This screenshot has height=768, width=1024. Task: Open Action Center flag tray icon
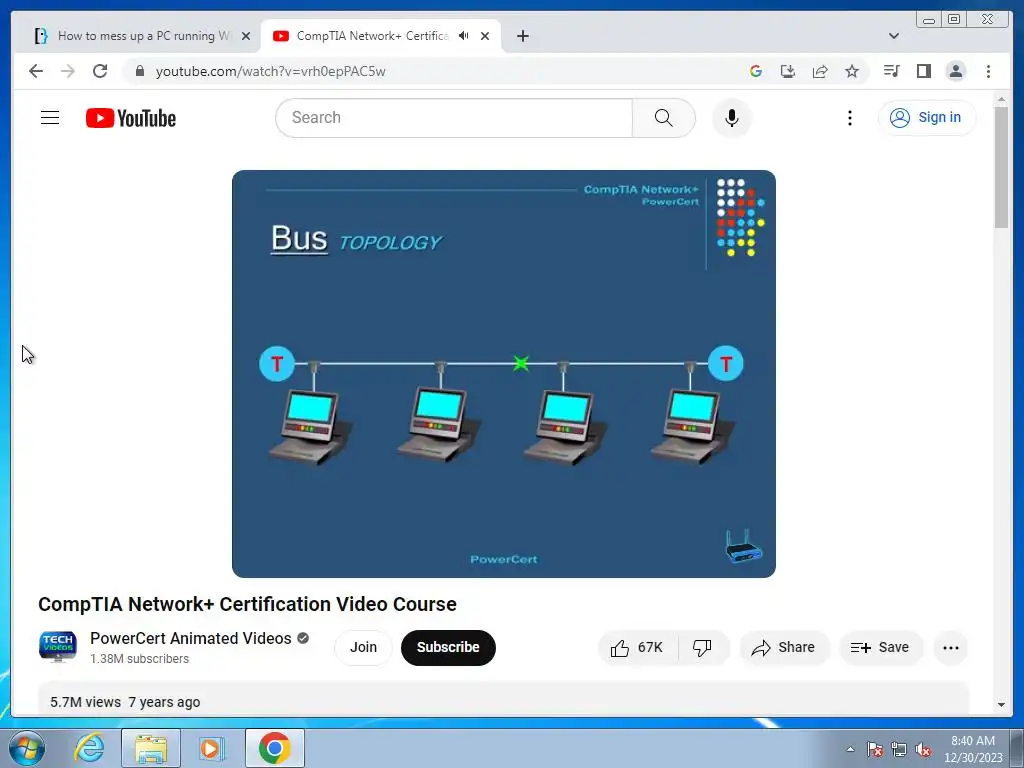tap(874, 749)
